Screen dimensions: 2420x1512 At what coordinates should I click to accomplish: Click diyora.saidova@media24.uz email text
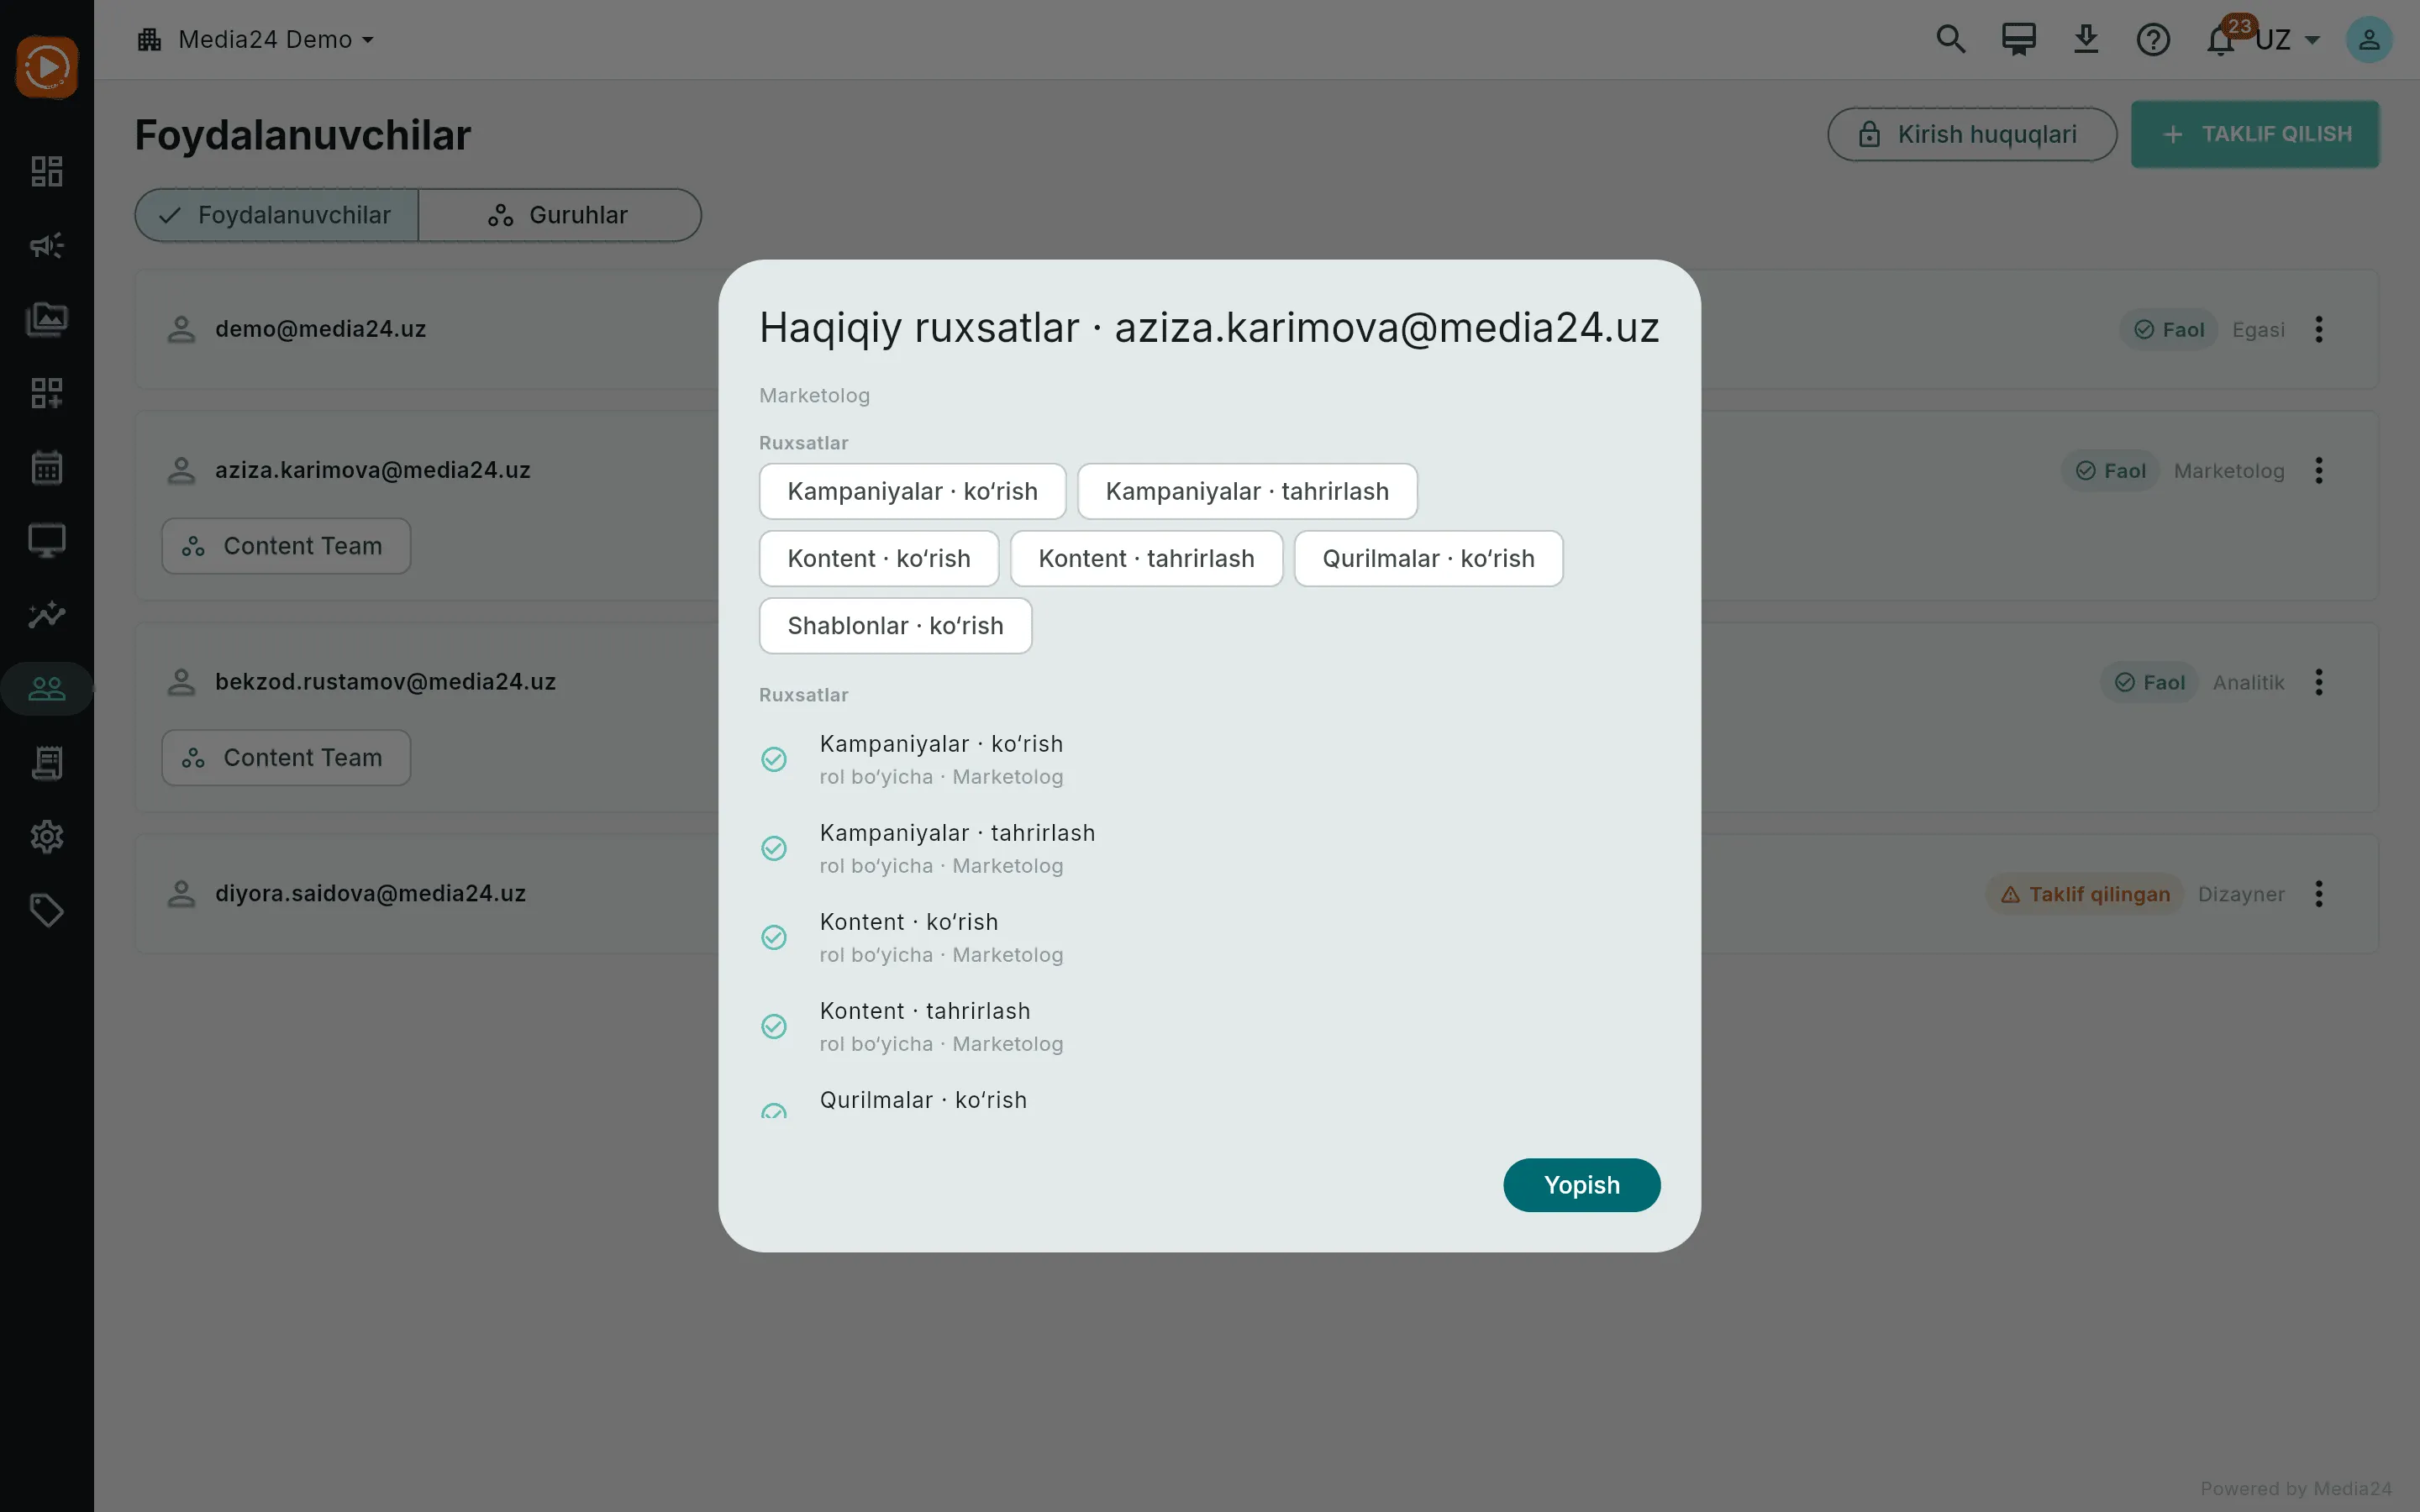coord(370,894)
